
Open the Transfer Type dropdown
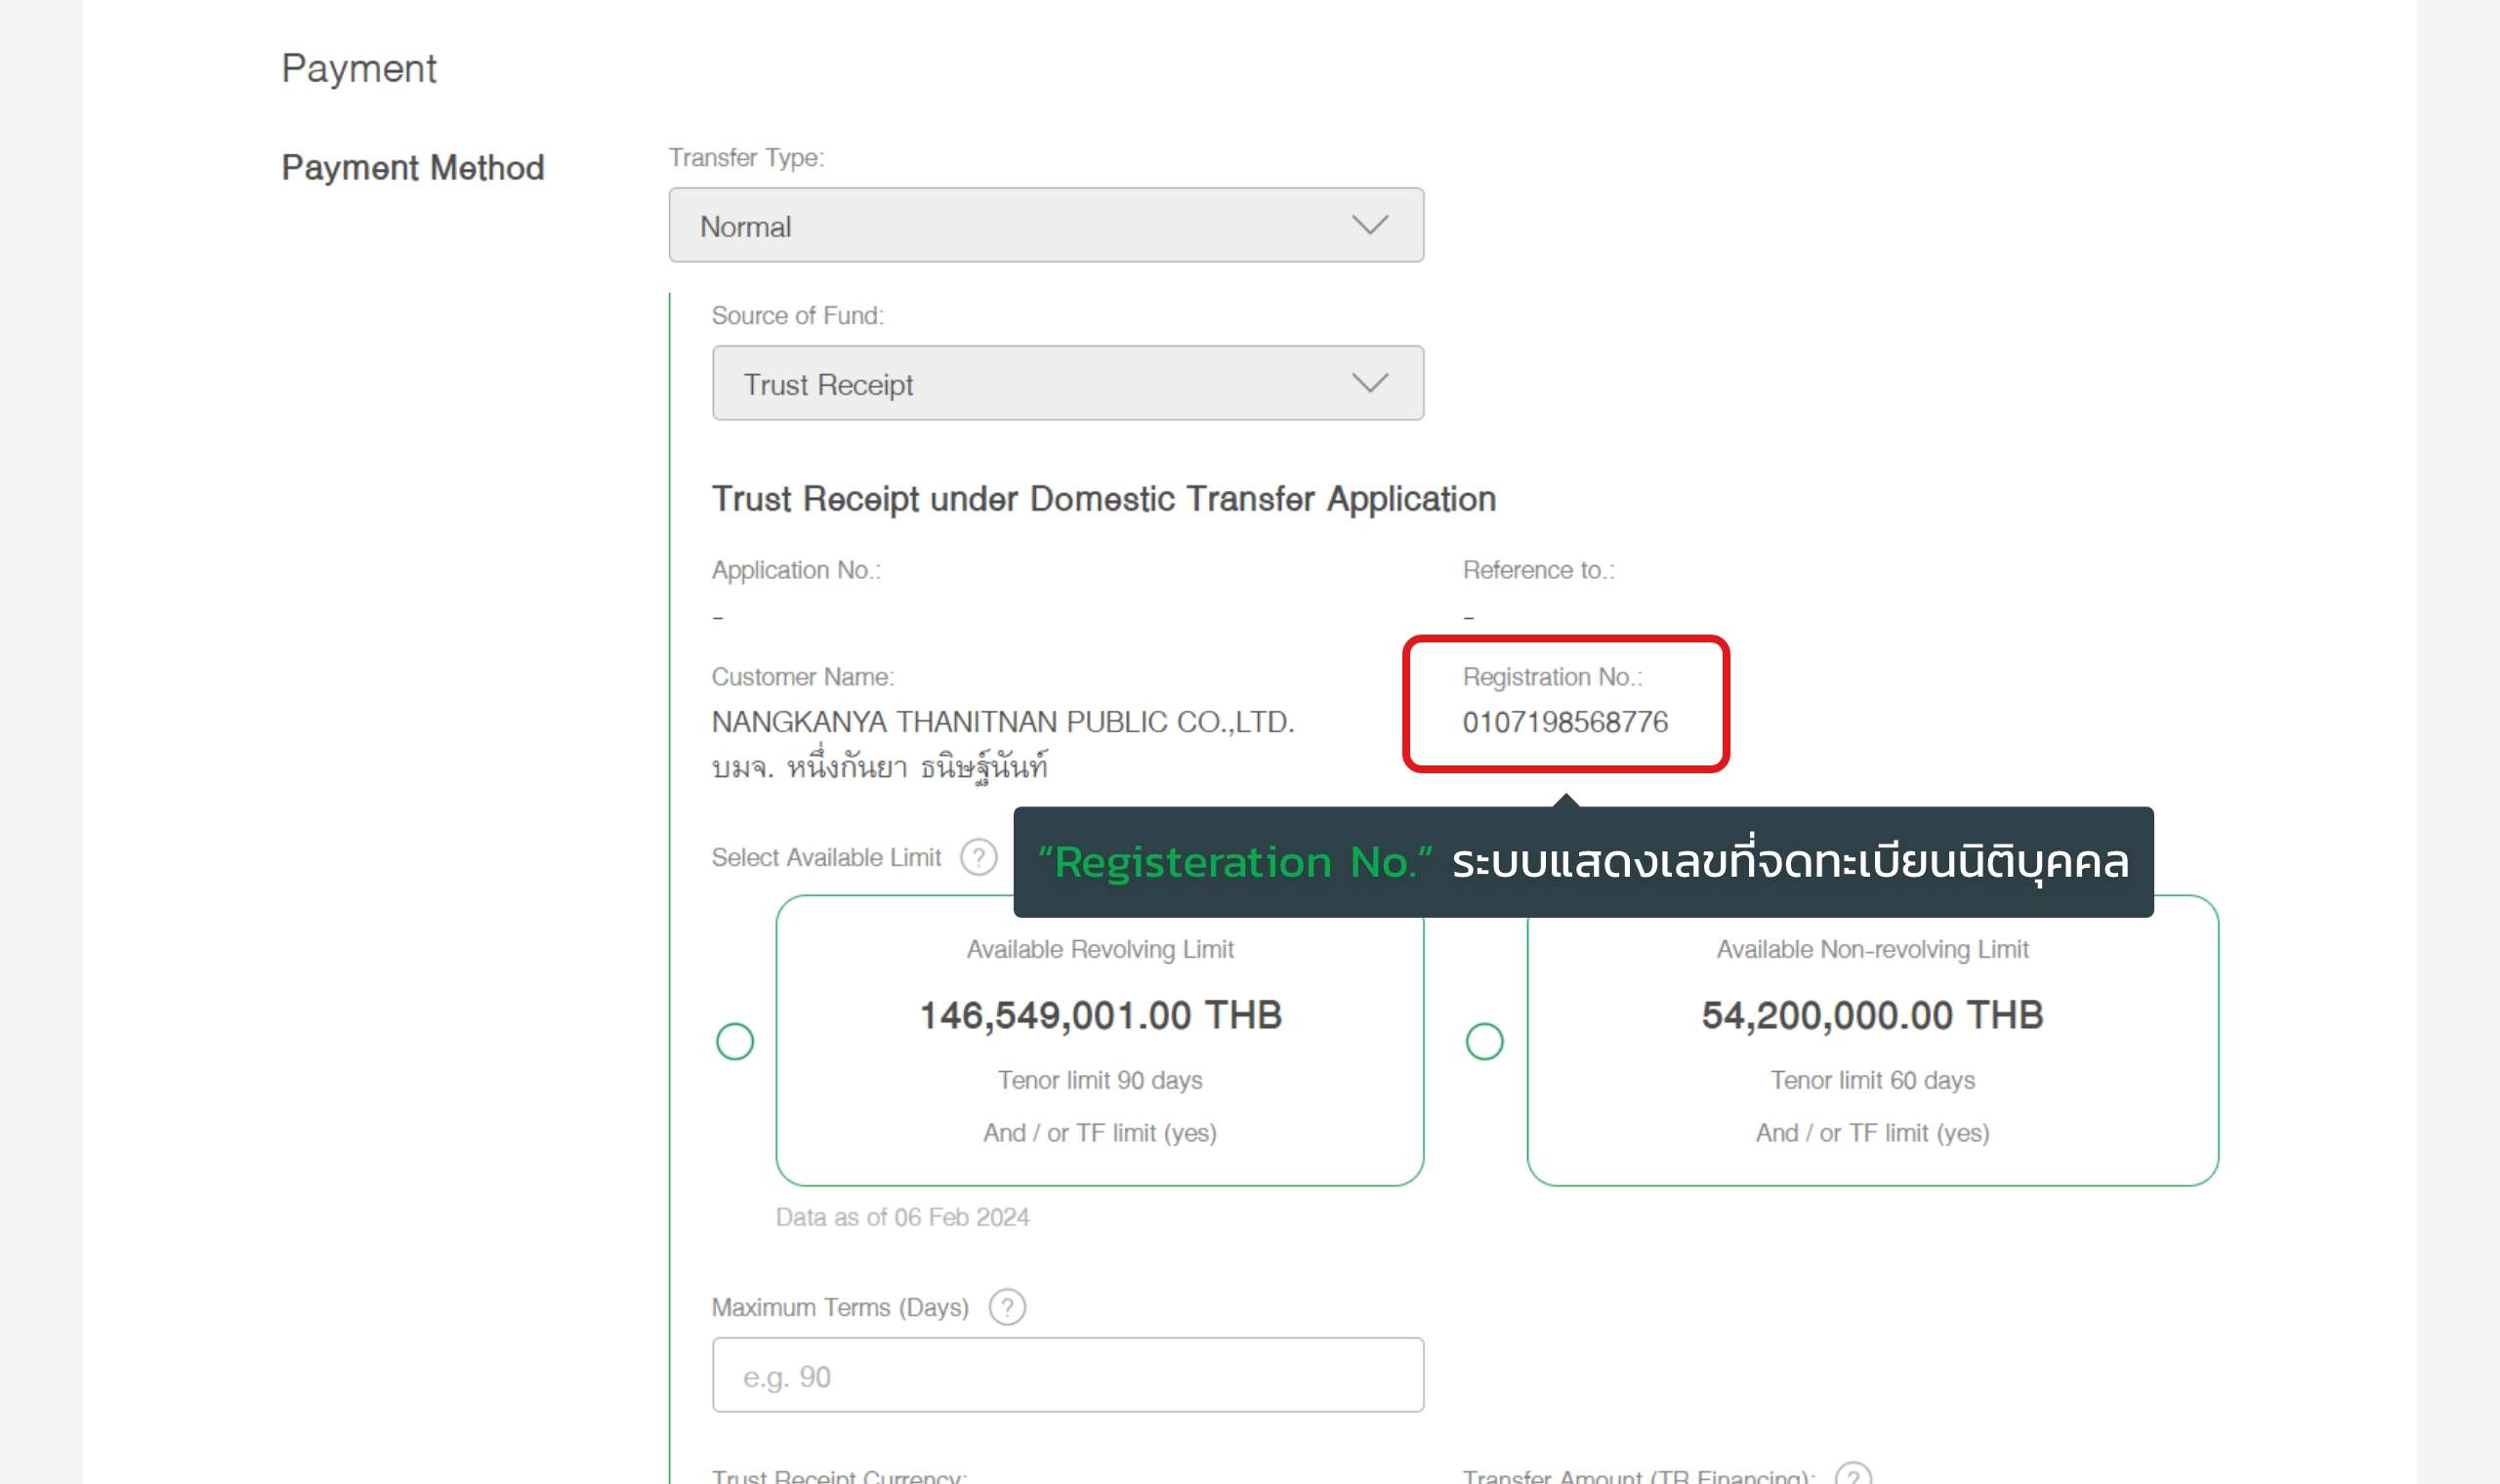(1045, 225)
